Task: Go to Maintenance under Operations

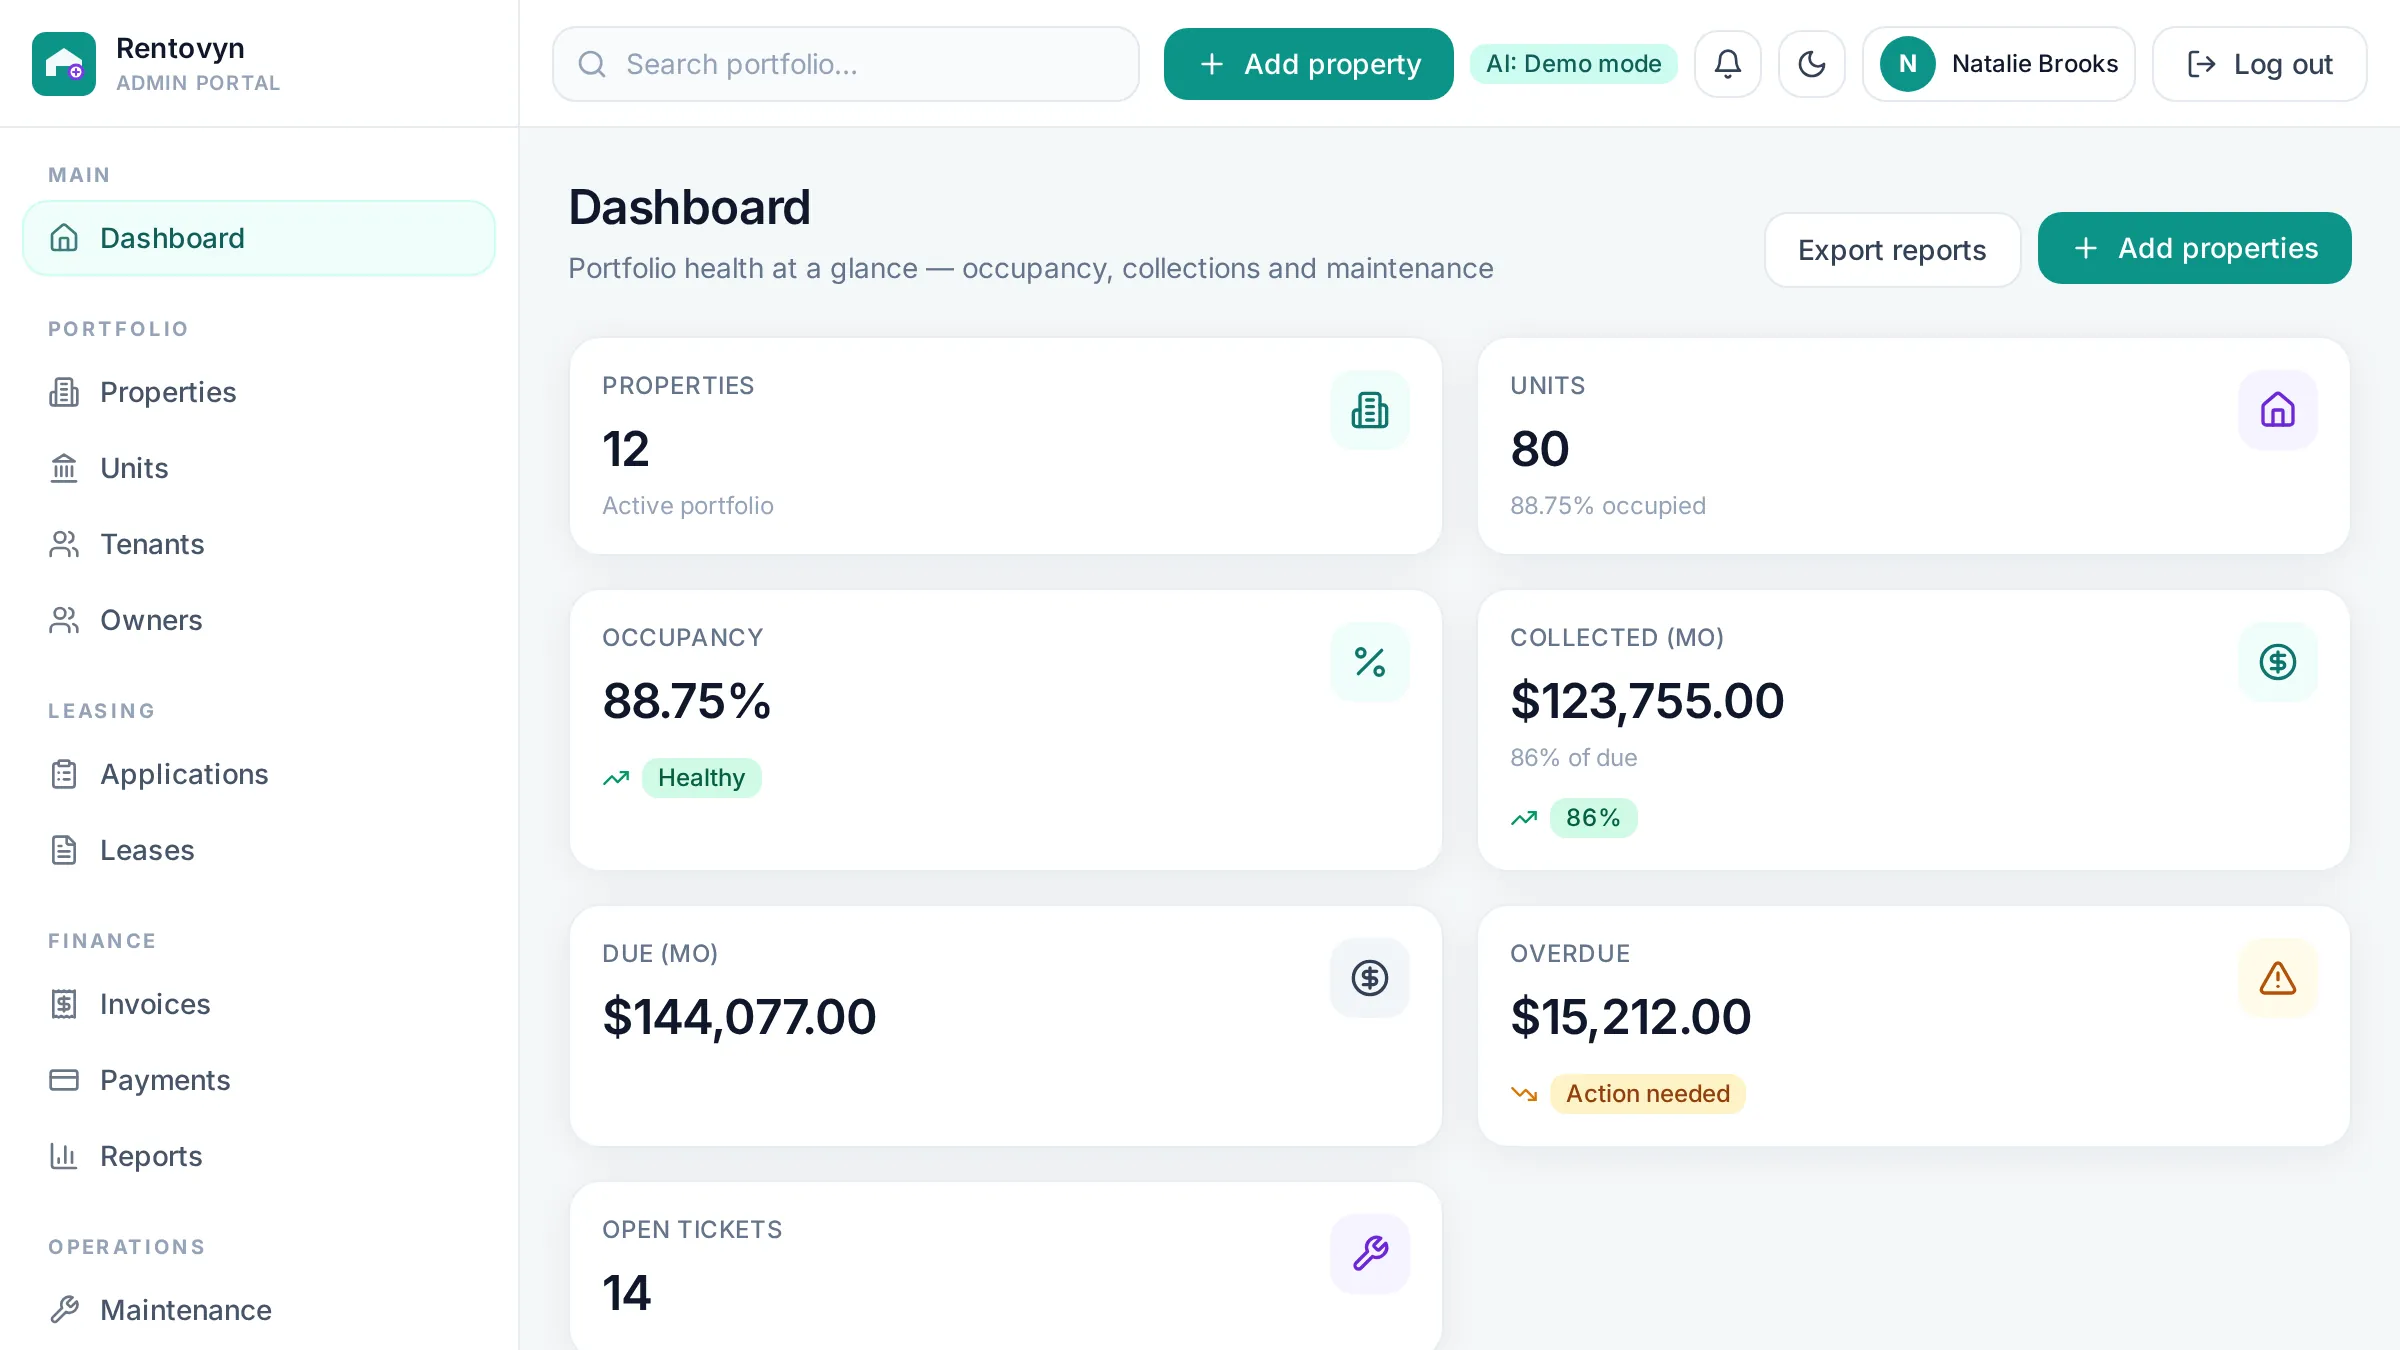Action: [259, 1310]
